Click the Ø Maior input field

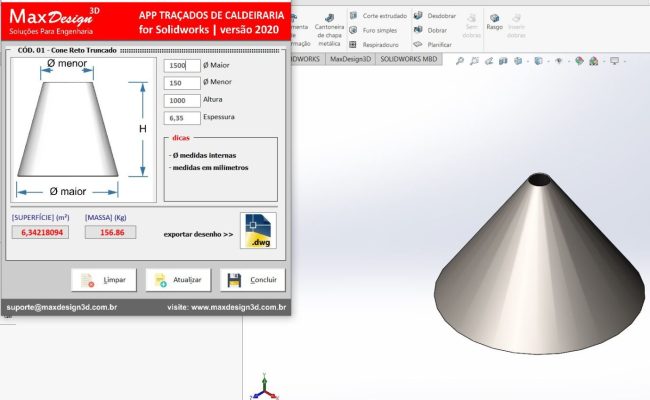point(181,65)
